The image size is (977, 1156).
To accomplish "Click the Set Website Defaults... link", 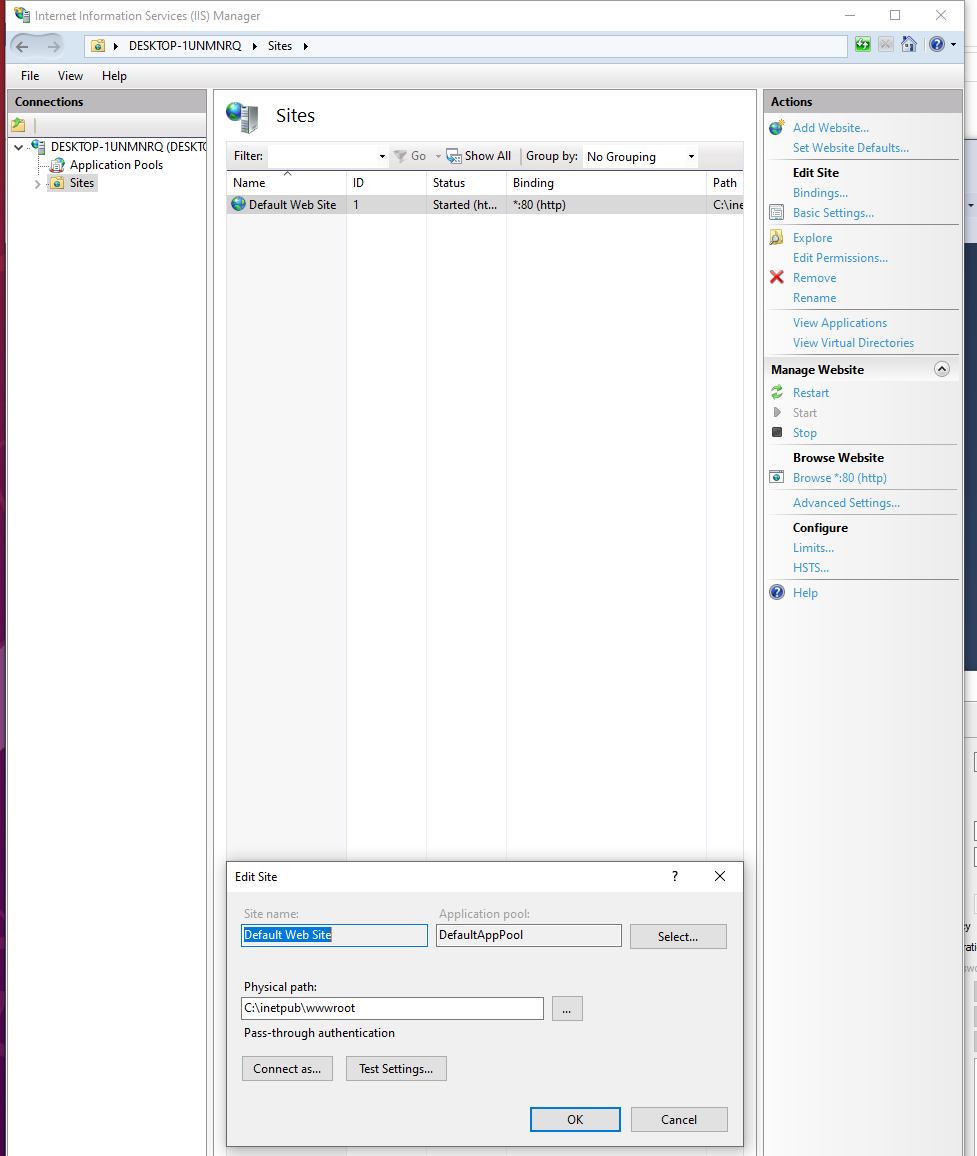I will tap(850, 147).
